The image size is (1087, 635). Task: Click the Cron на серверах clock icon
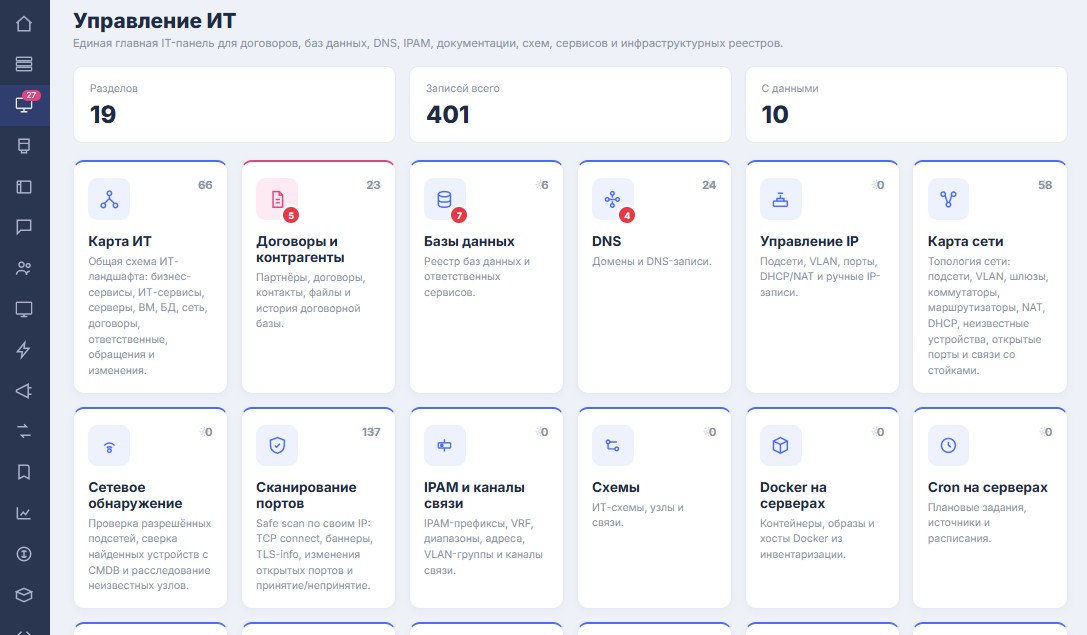948,445
